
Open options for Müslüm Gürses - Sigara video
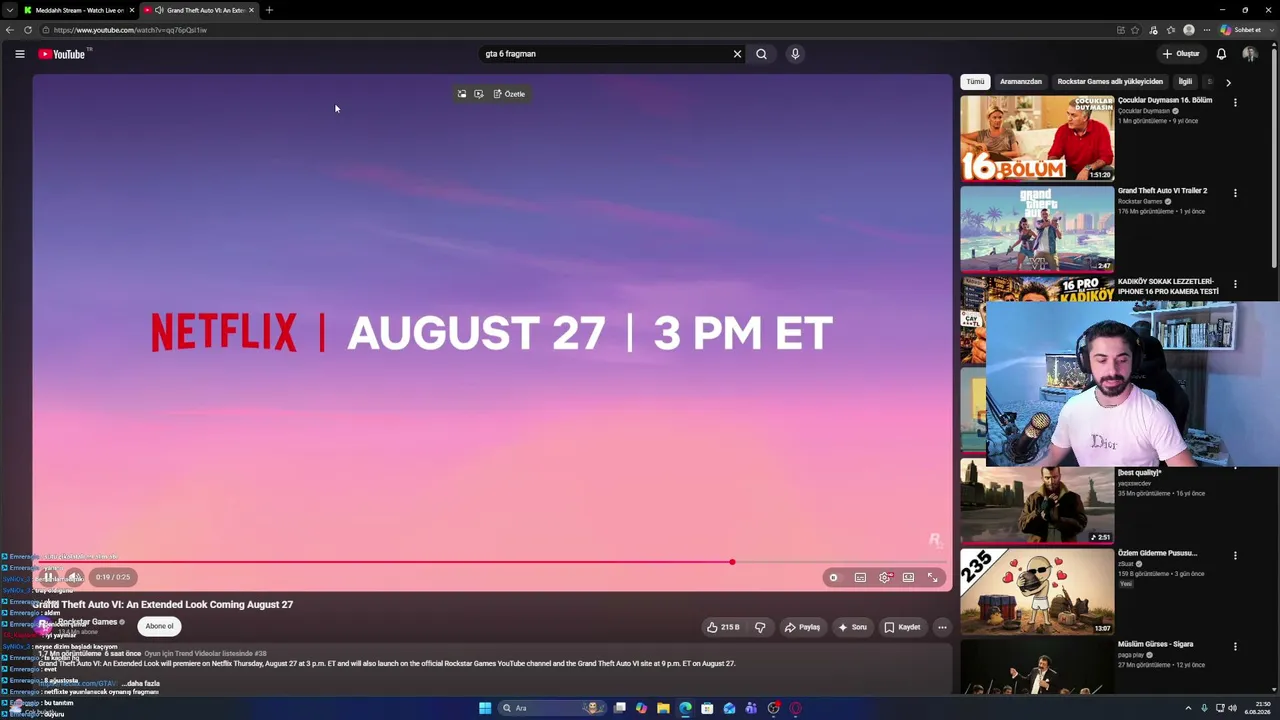click(x=1235, y=646)
